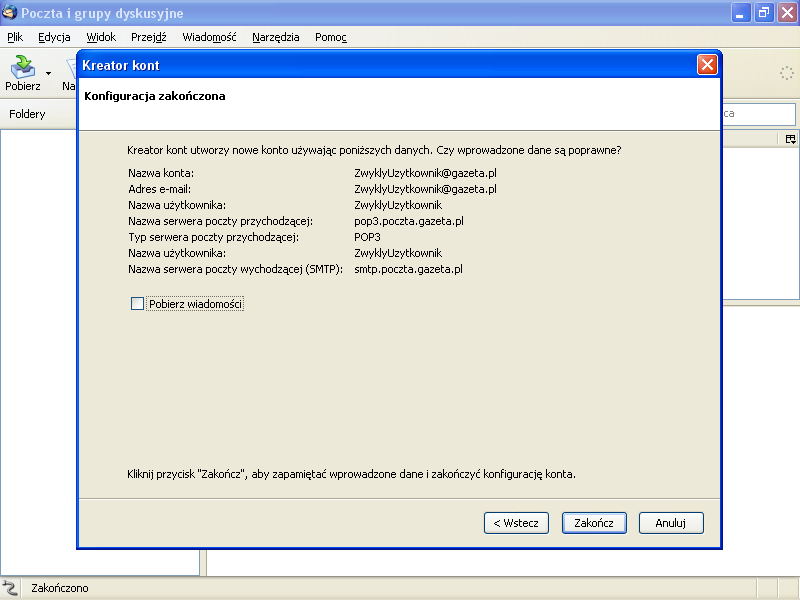Open the Edycja menu
The image size is (800, 600).
click(x=54, y=37)
